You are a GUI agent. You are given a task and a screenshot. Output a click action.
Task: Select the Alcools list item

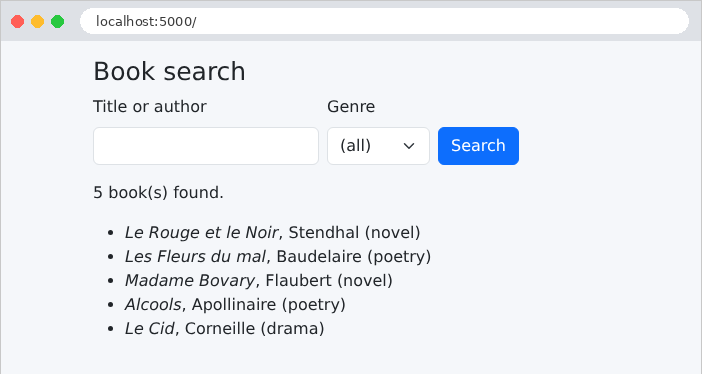point(235,305)
